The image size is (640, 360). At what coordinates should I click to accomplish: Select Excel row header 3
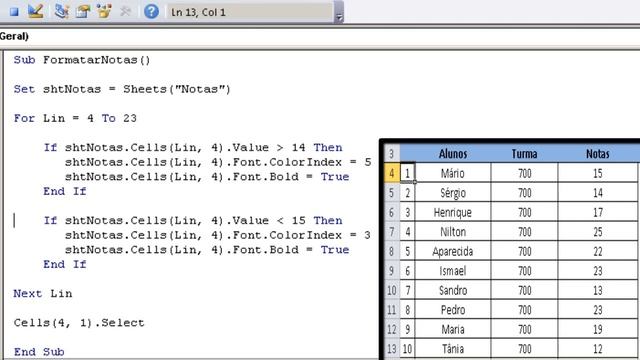click(x=392, y=154)
